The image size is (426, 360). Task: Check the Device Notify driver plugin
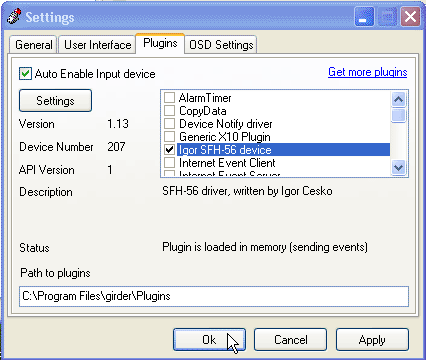point(169,124)
